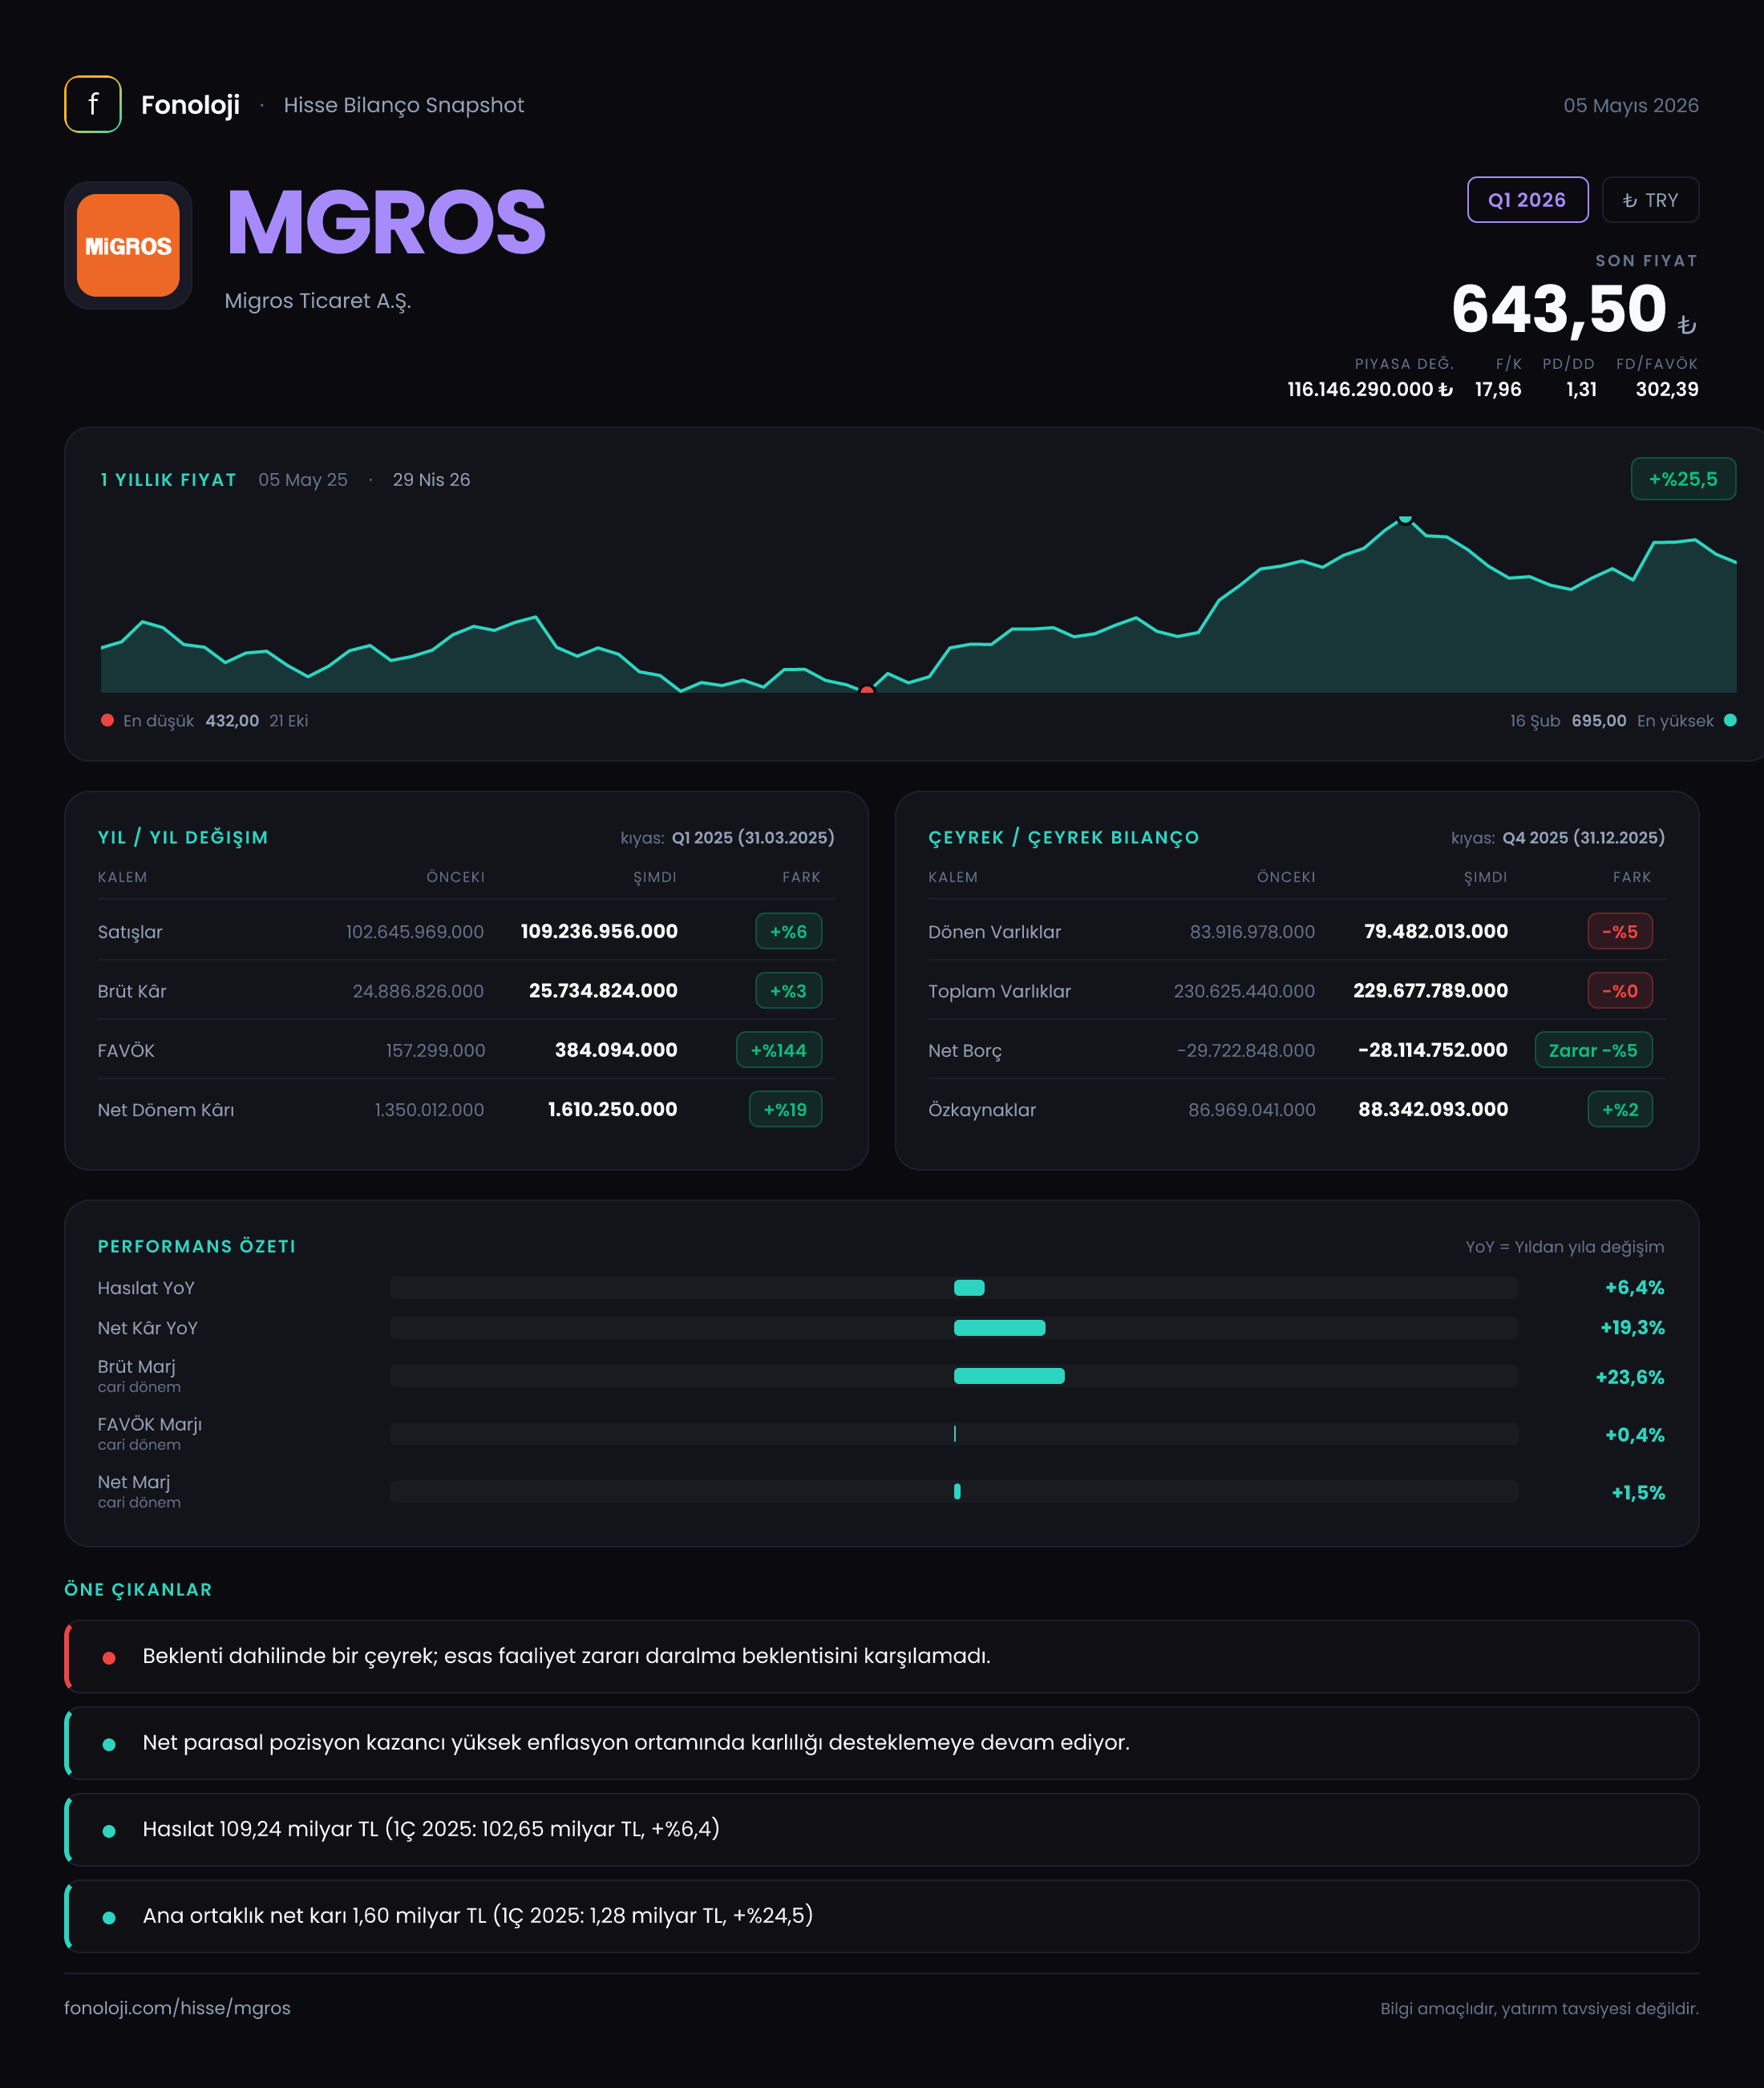
Task: Click bullet of 'Net parasal pozisyon' highlight
Action: pos(109,1745)
